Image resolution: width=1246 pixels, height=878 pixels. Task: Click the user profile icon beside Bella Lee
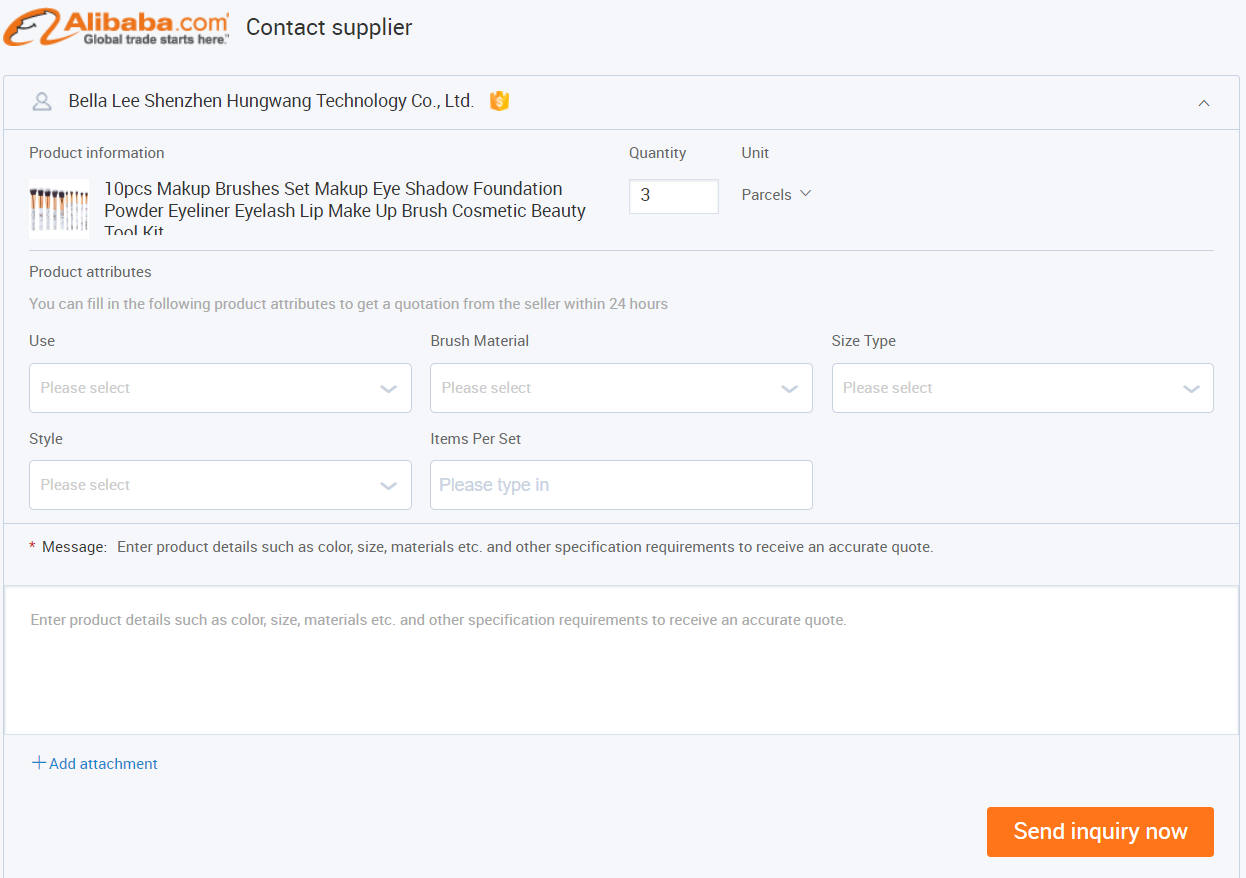pos(41,101)
